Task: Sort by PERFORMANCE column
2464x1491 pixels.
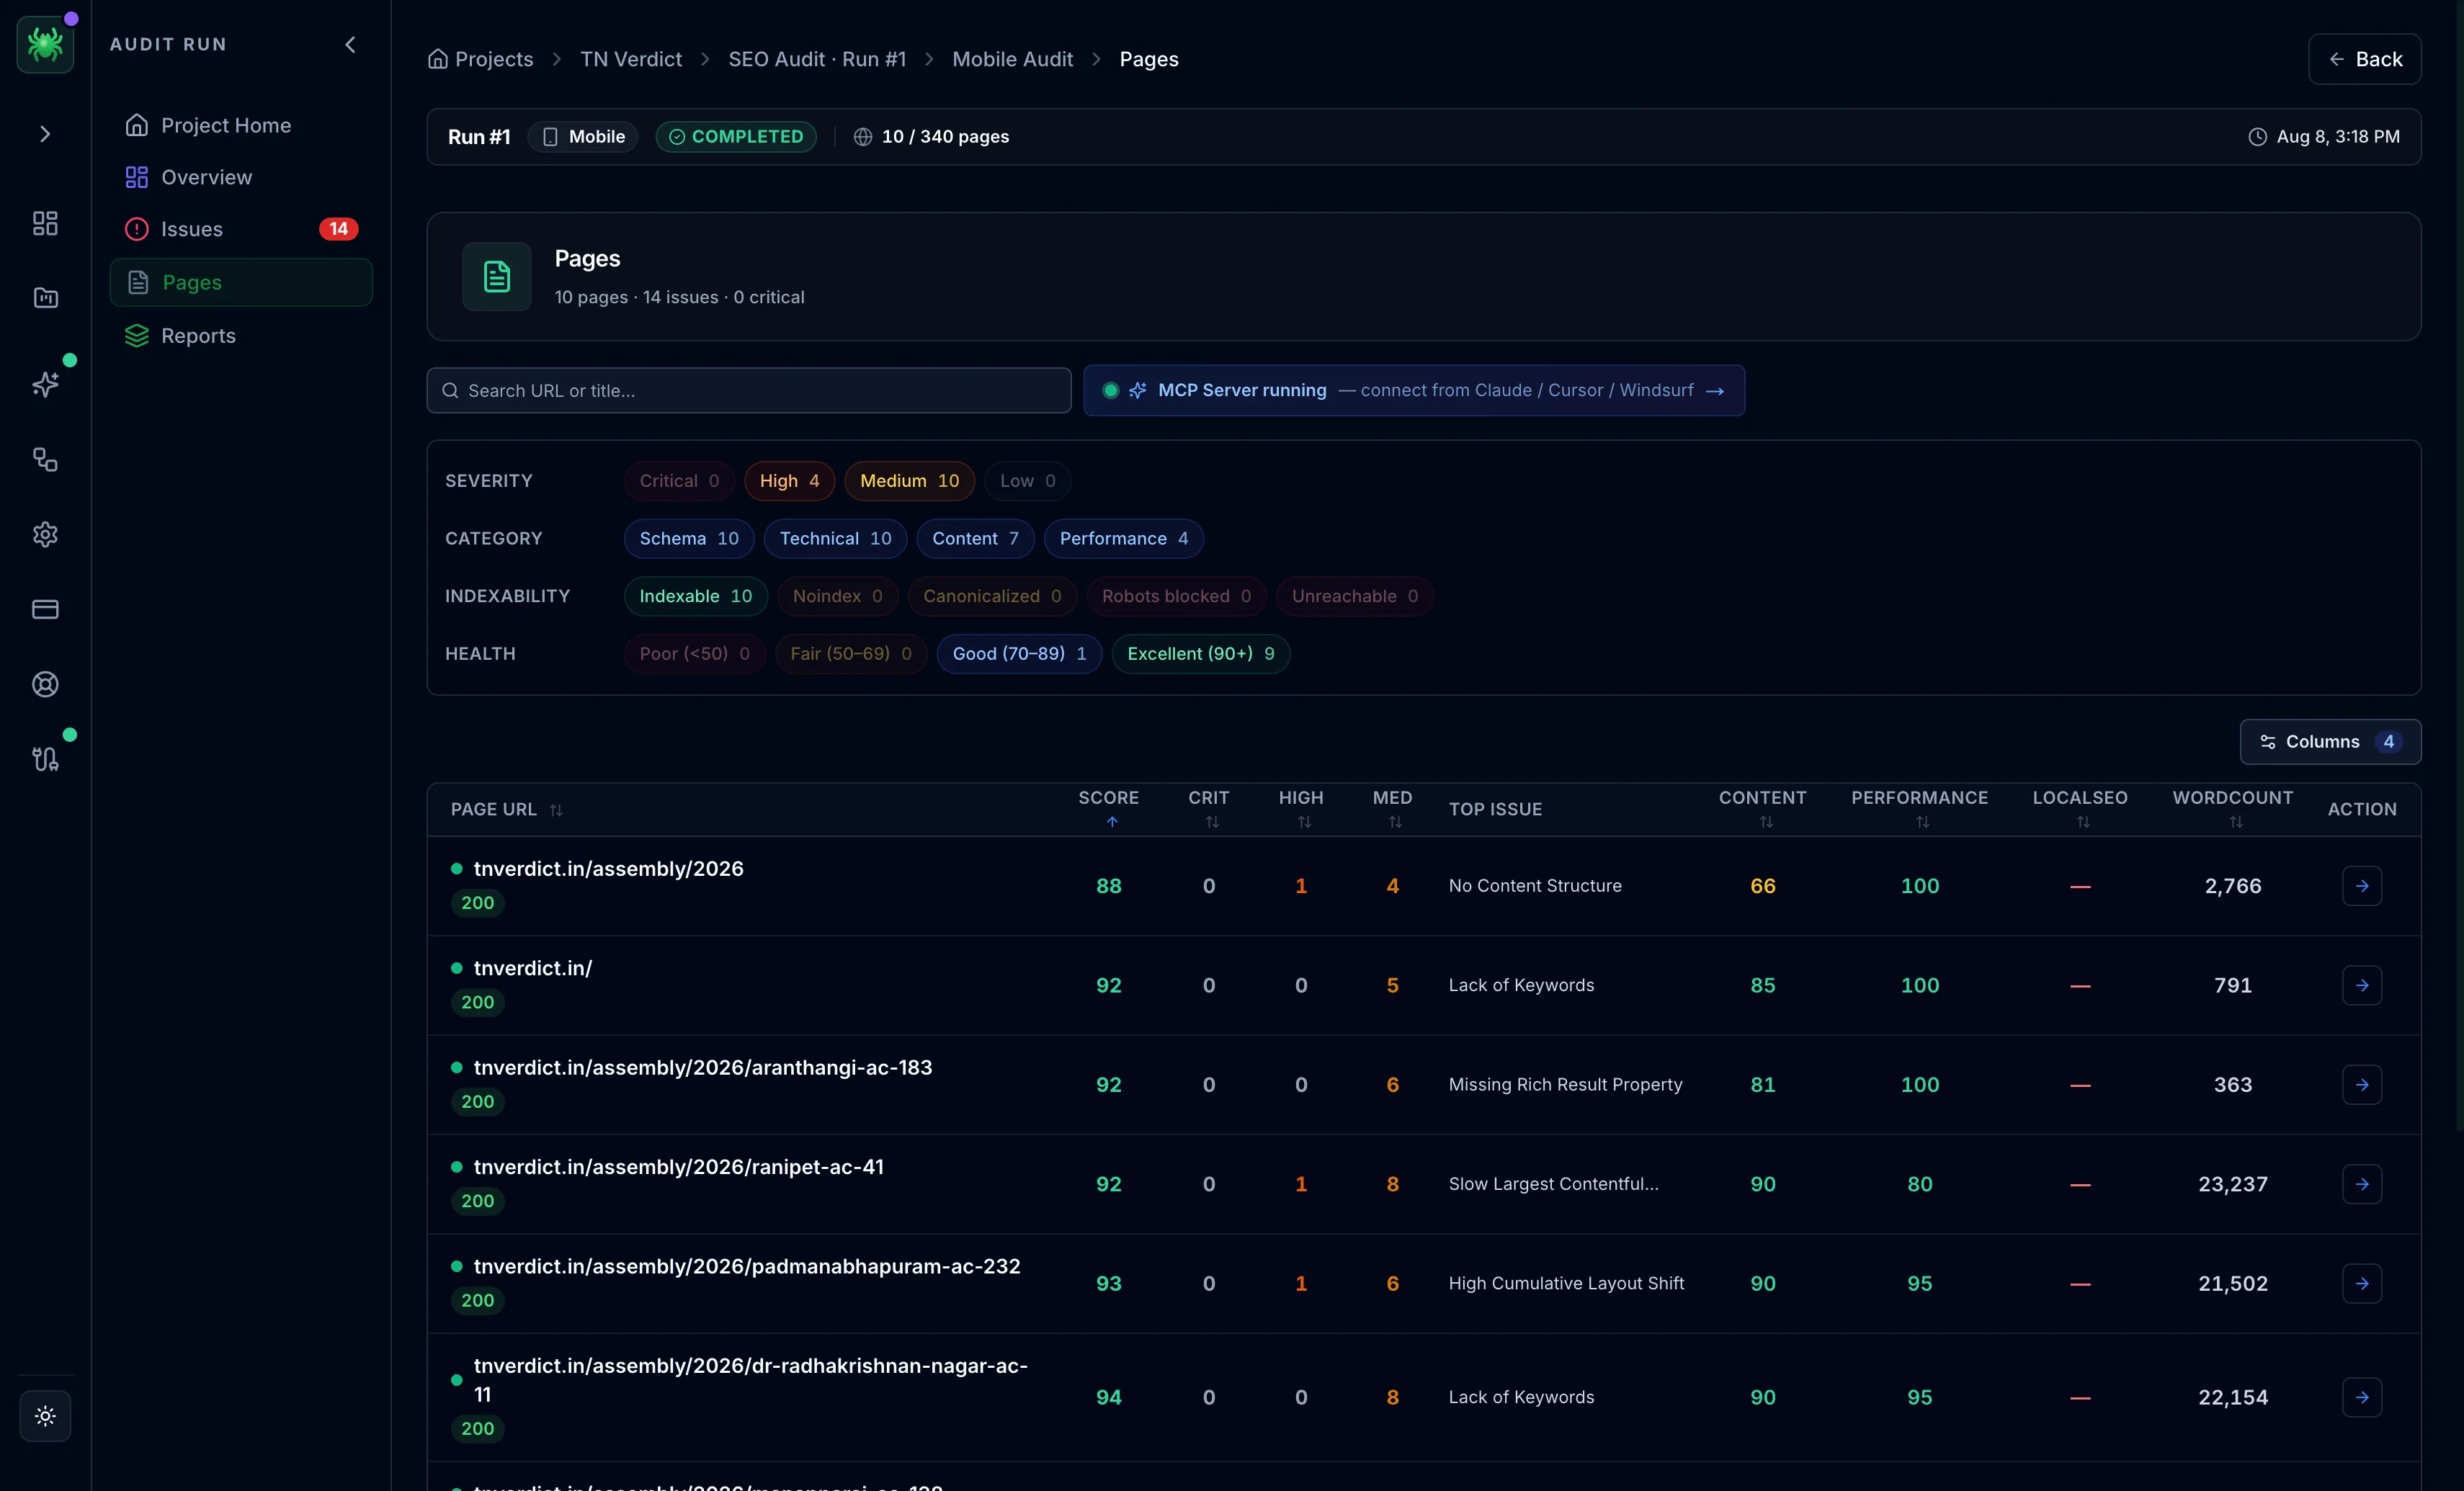Action: tap(1919, 809)
